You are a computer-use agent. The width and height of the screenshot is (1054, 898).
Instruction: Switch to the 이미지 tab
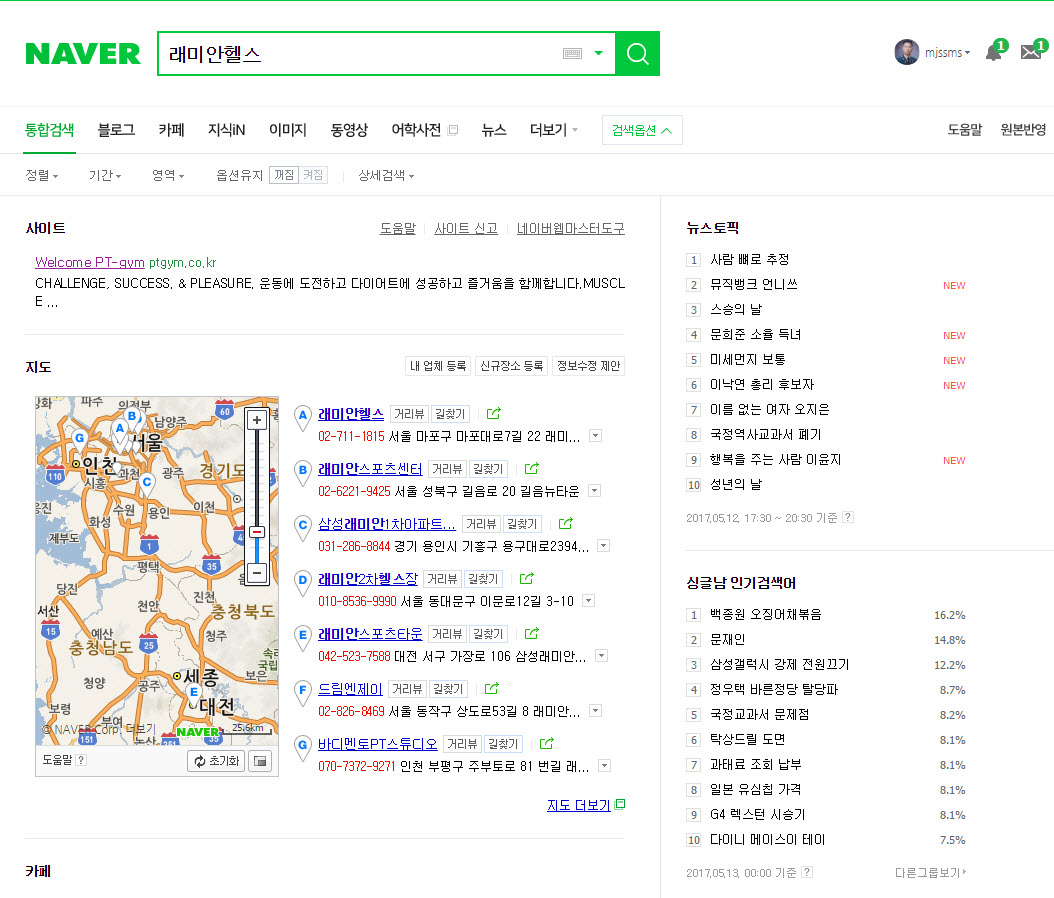288,130
